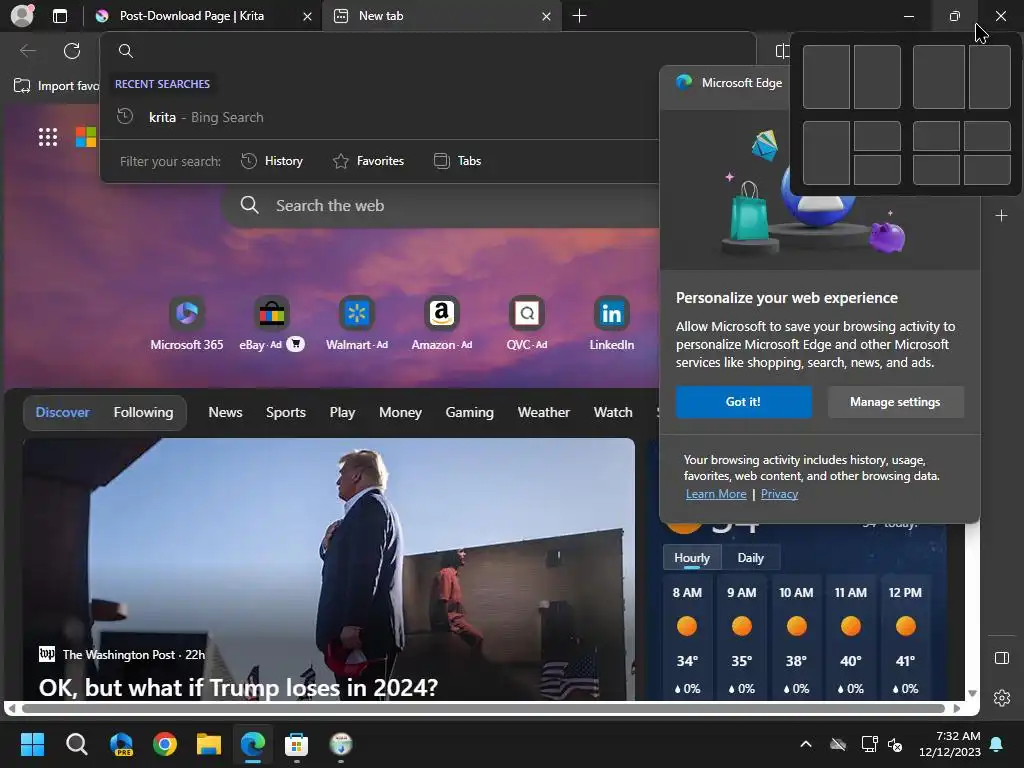Filter search by History
Image resolution: width=1024 pixels, height=768 pixels.
(x=272, y=161)
